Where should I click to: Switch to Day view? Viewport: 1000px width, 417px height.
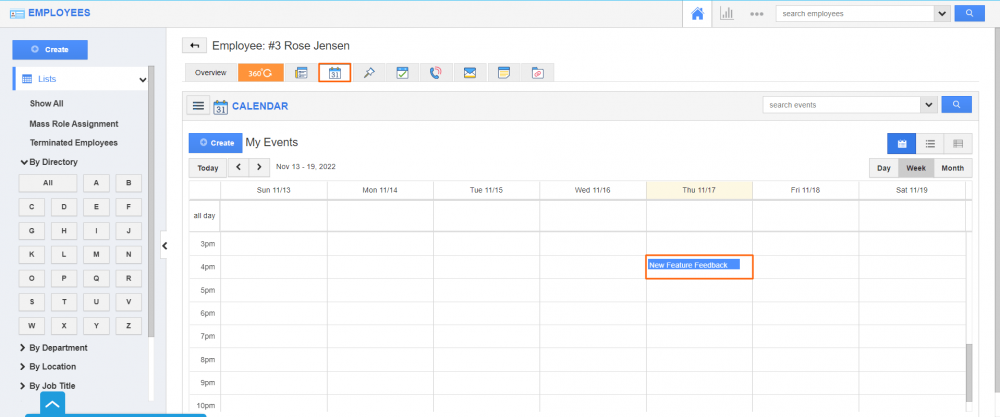tap(883, 168)
